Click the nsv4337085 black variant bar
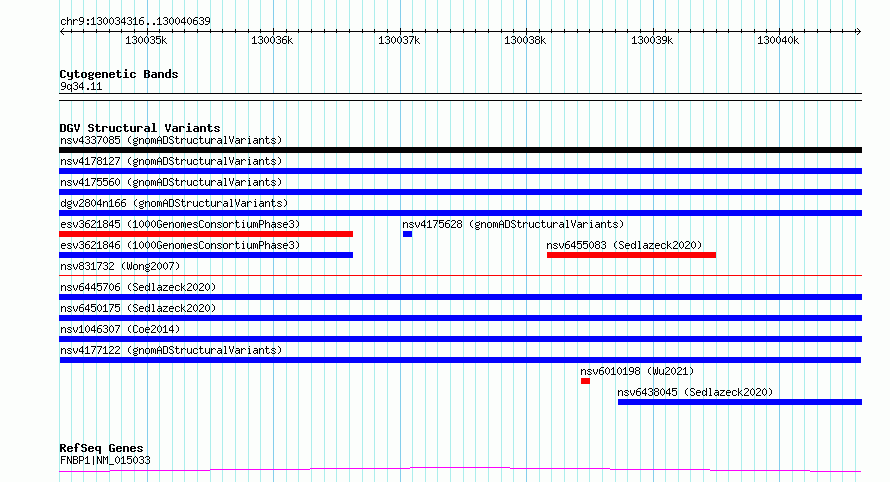The image size is (890, 482). click(x=460, y=150)
